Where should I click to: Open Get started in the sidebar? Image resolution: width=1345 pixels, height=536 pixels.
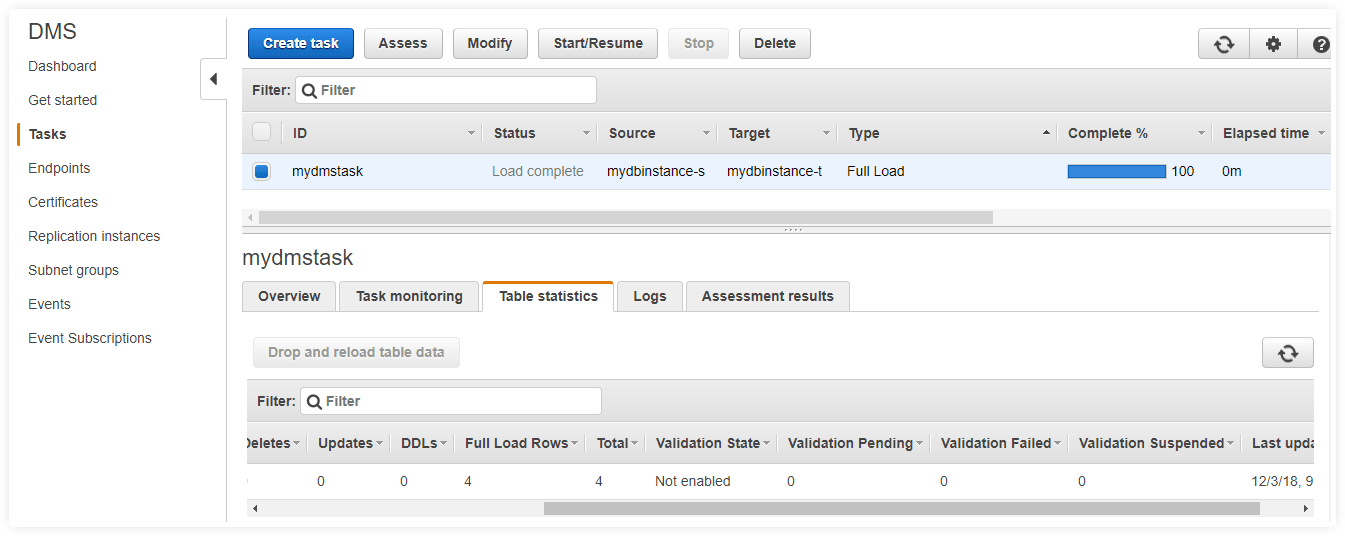(x=62, y=100)
